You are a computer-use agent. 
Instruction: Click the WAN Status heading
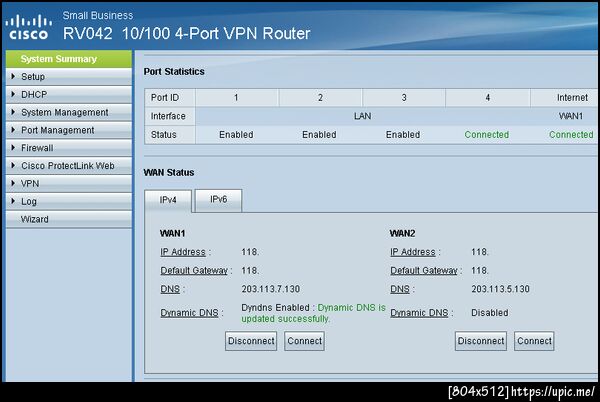click(169, 173)
